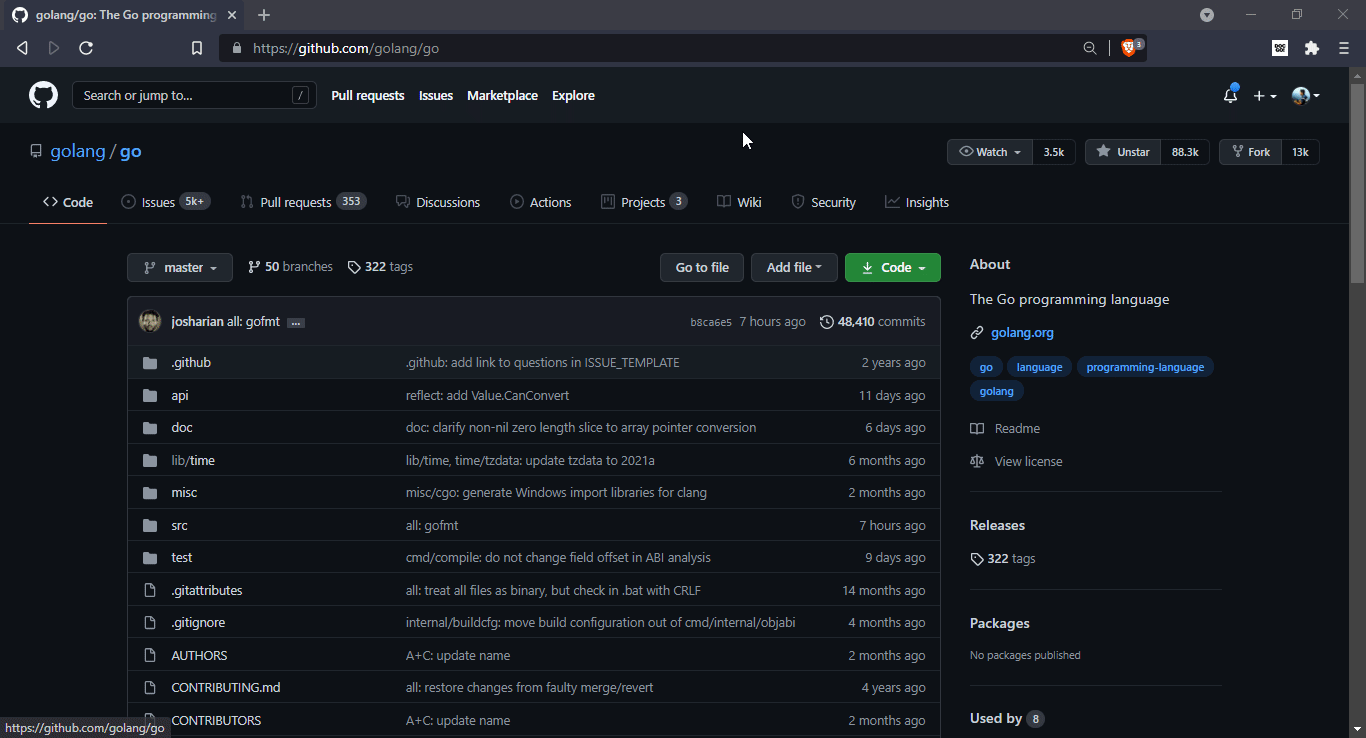Fork the repository
The width and height of the screenshot is (1366, 738).
pyautogui.click(x=1250, y=152)
